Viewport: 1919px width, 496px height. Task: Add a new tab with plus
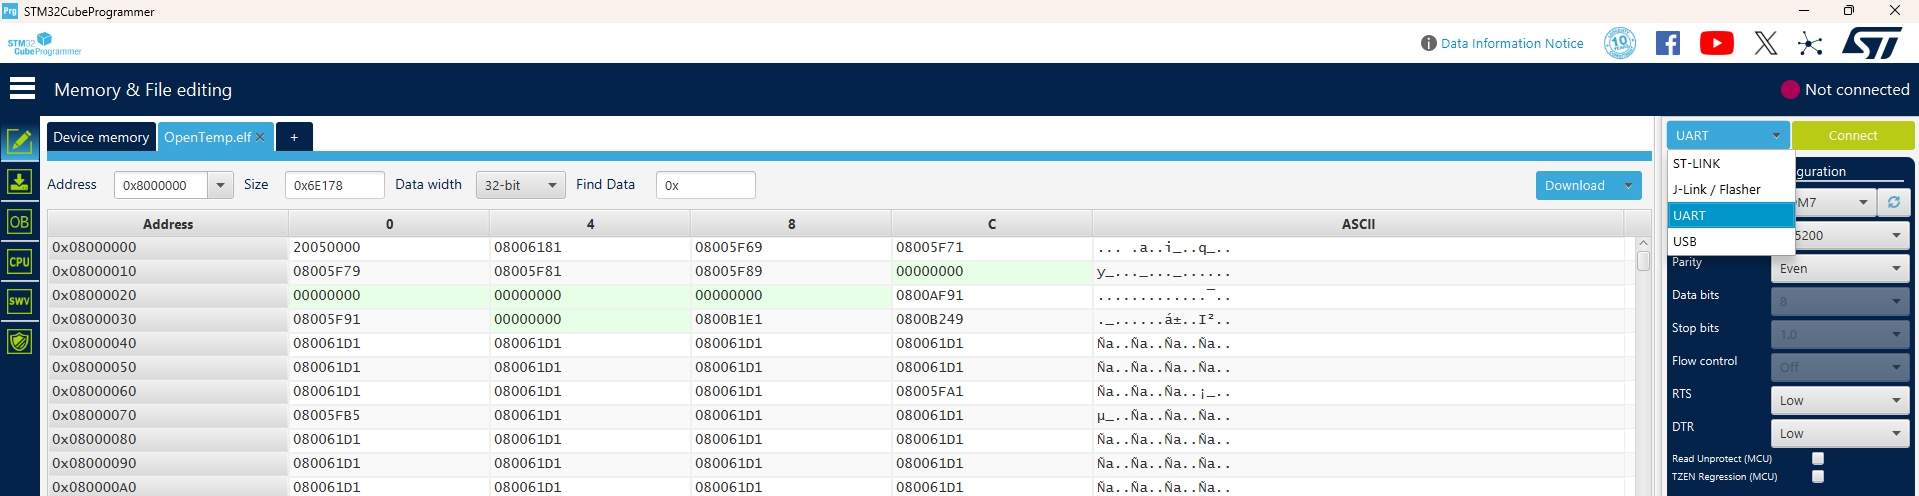pos(294,137)
